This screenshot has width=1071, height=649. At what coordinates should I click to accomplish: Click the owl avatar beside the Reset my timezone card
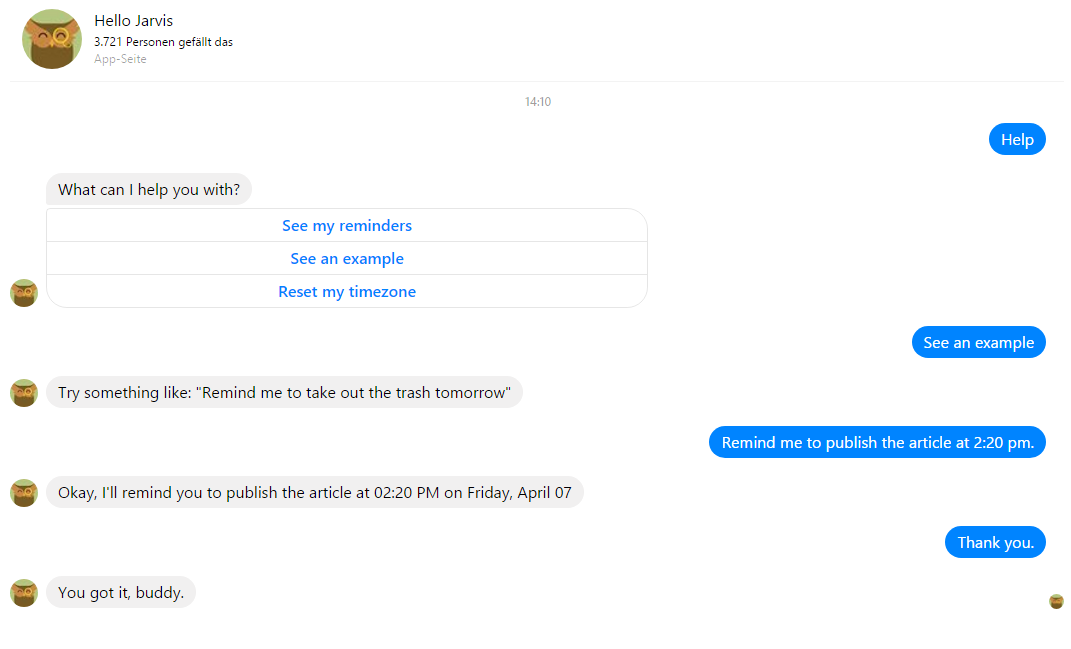pos(24,293)
